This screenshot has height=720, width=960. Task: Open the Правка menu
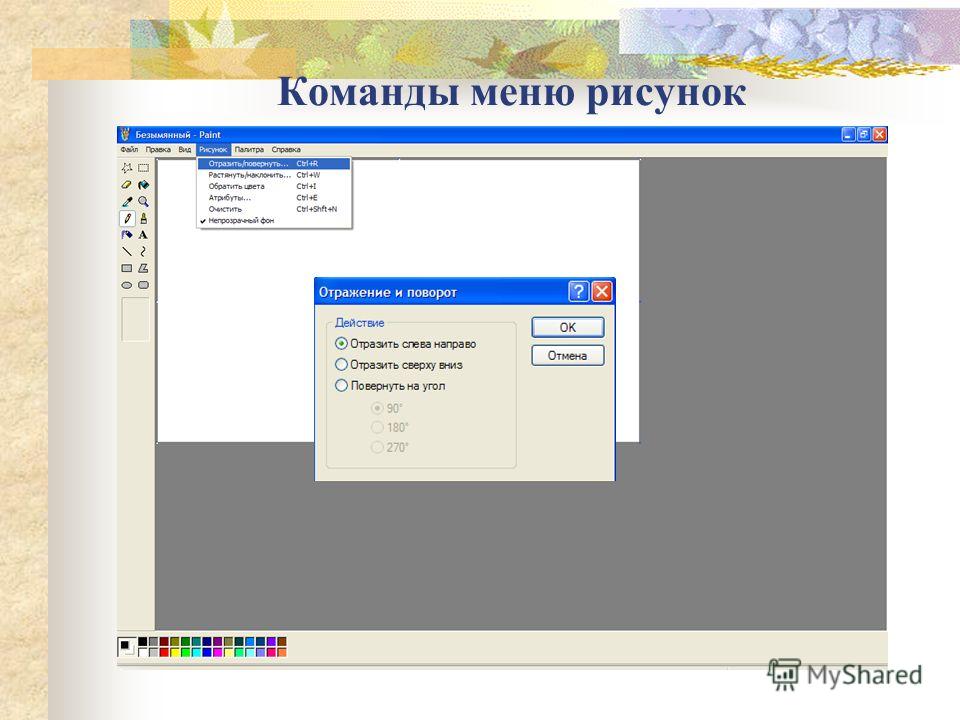(158, 149)
